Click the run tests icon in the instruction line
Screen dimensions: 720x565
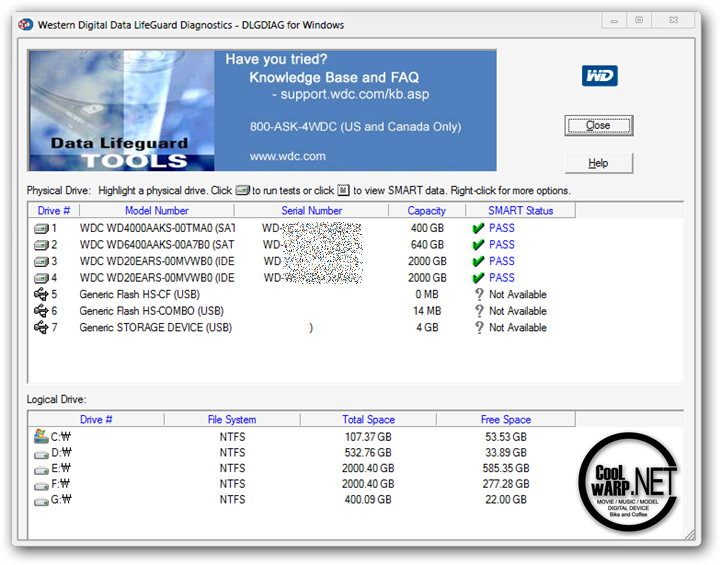click(x=242, y=190)
